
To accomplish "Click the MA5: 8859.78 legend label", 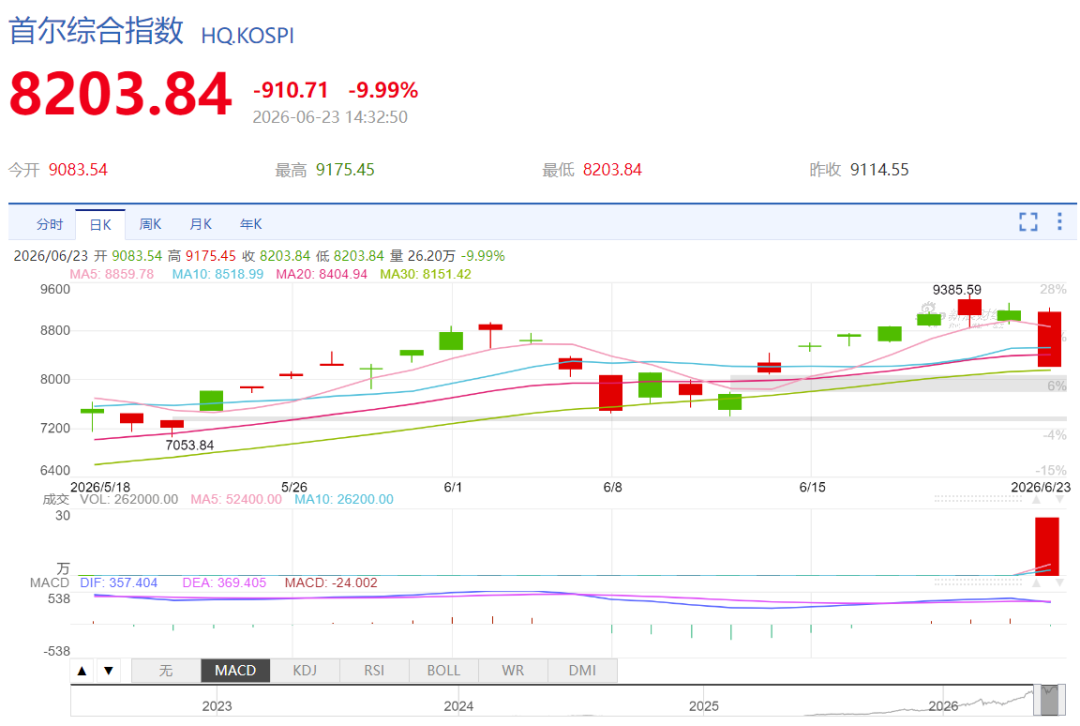I will (x=112, y=274).
